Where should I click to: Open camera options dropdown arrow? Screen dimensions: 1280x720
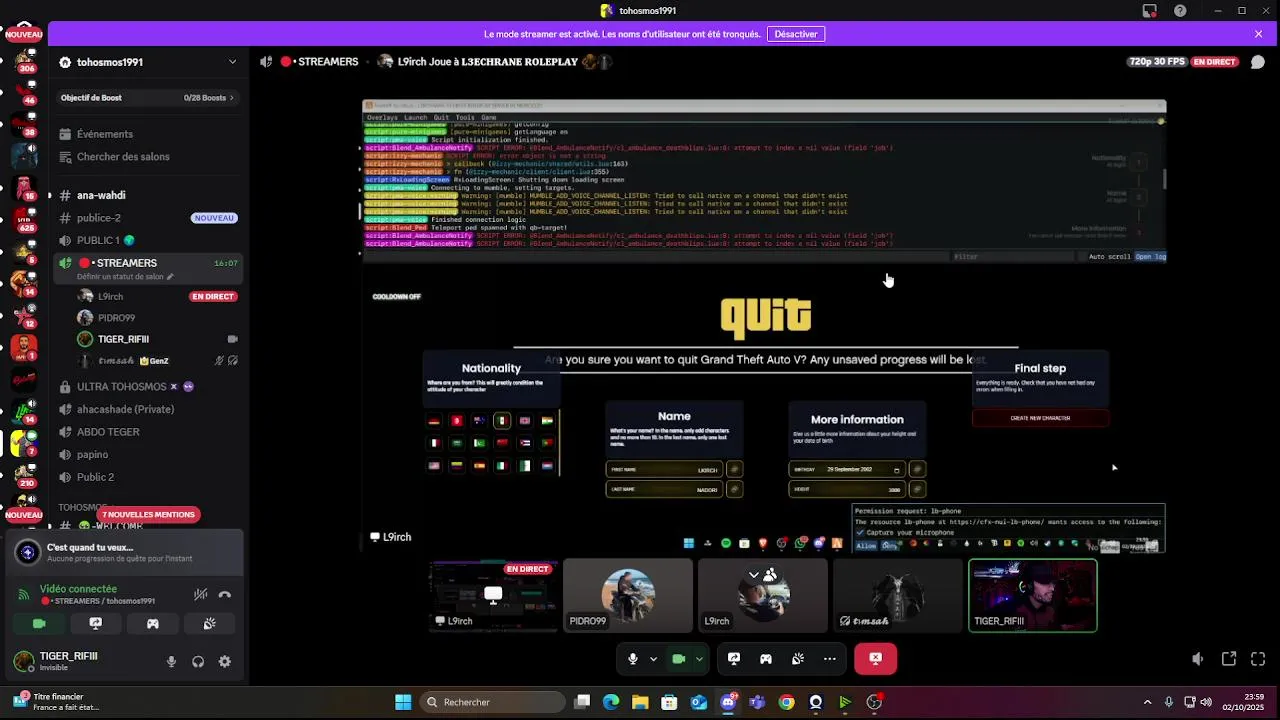coord(699,659)
